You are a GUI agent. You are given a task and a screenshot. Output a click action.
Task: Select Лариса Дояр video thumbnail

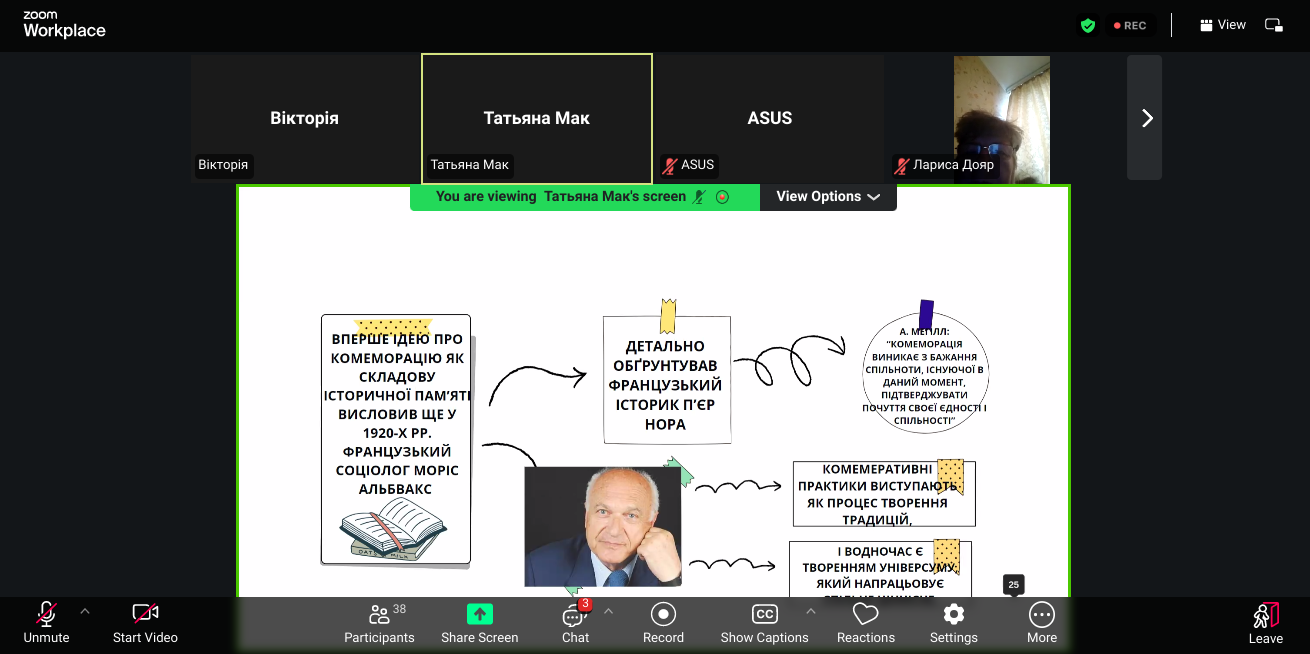(x=1001, y=118)
